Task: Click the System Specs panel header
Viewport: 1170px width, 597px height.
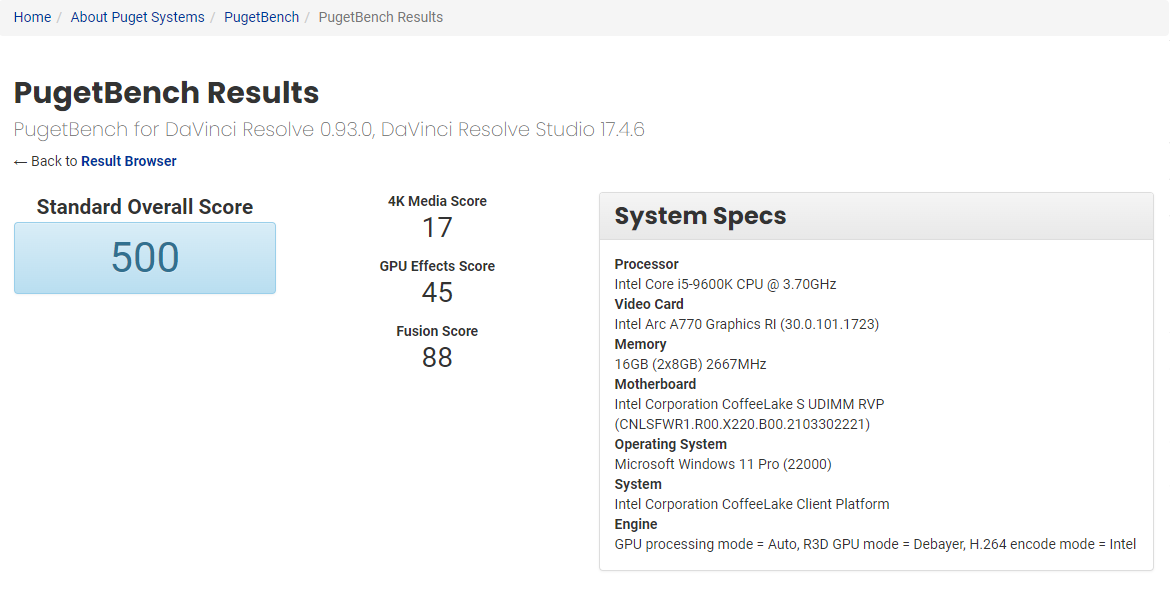Action: click(x=876, y=216)
